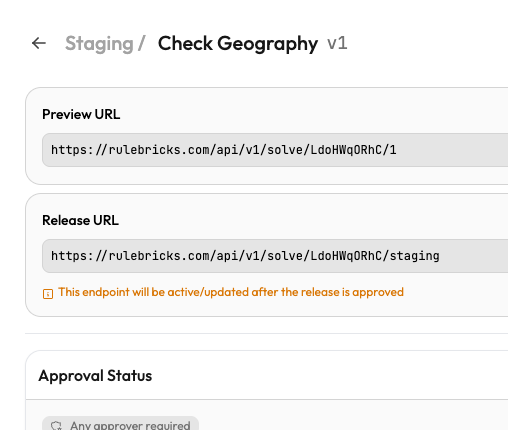The image size is (508, 430).
Task: Click the Release URL heading
Action: pos(80,220)
